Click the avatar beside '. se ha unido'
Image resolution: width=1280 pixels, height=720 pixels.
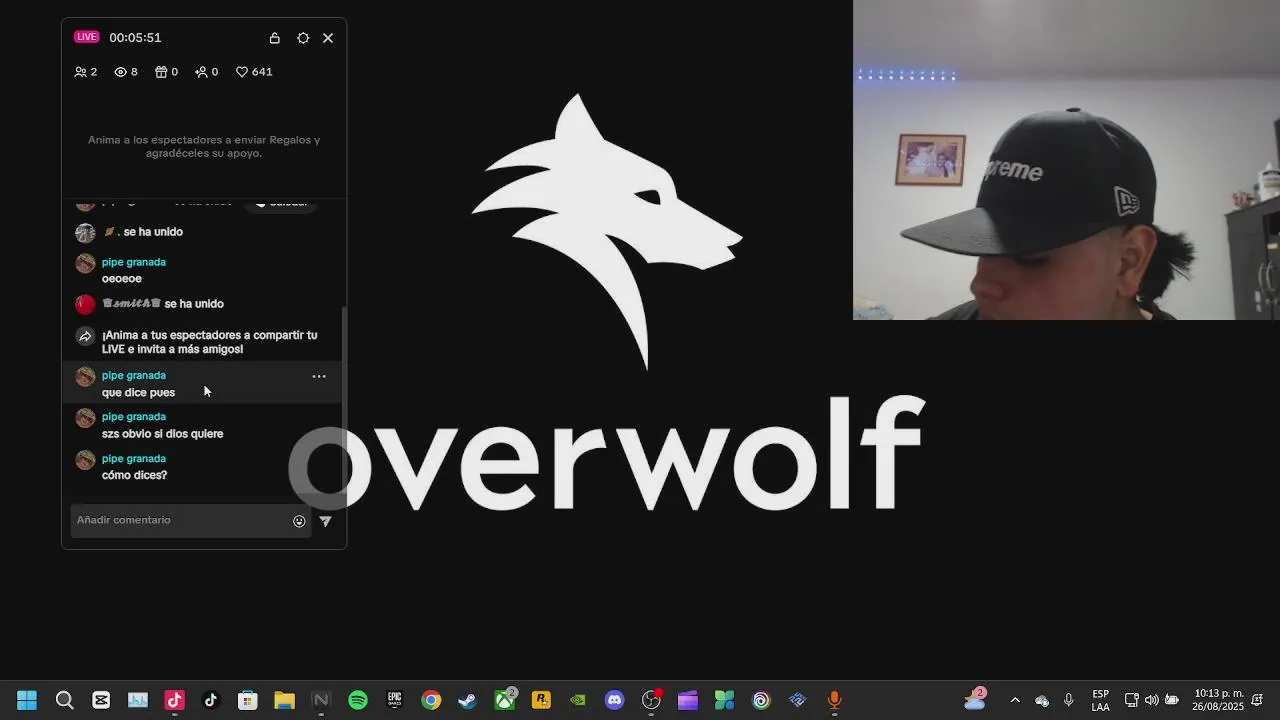[x=85, y=233]
